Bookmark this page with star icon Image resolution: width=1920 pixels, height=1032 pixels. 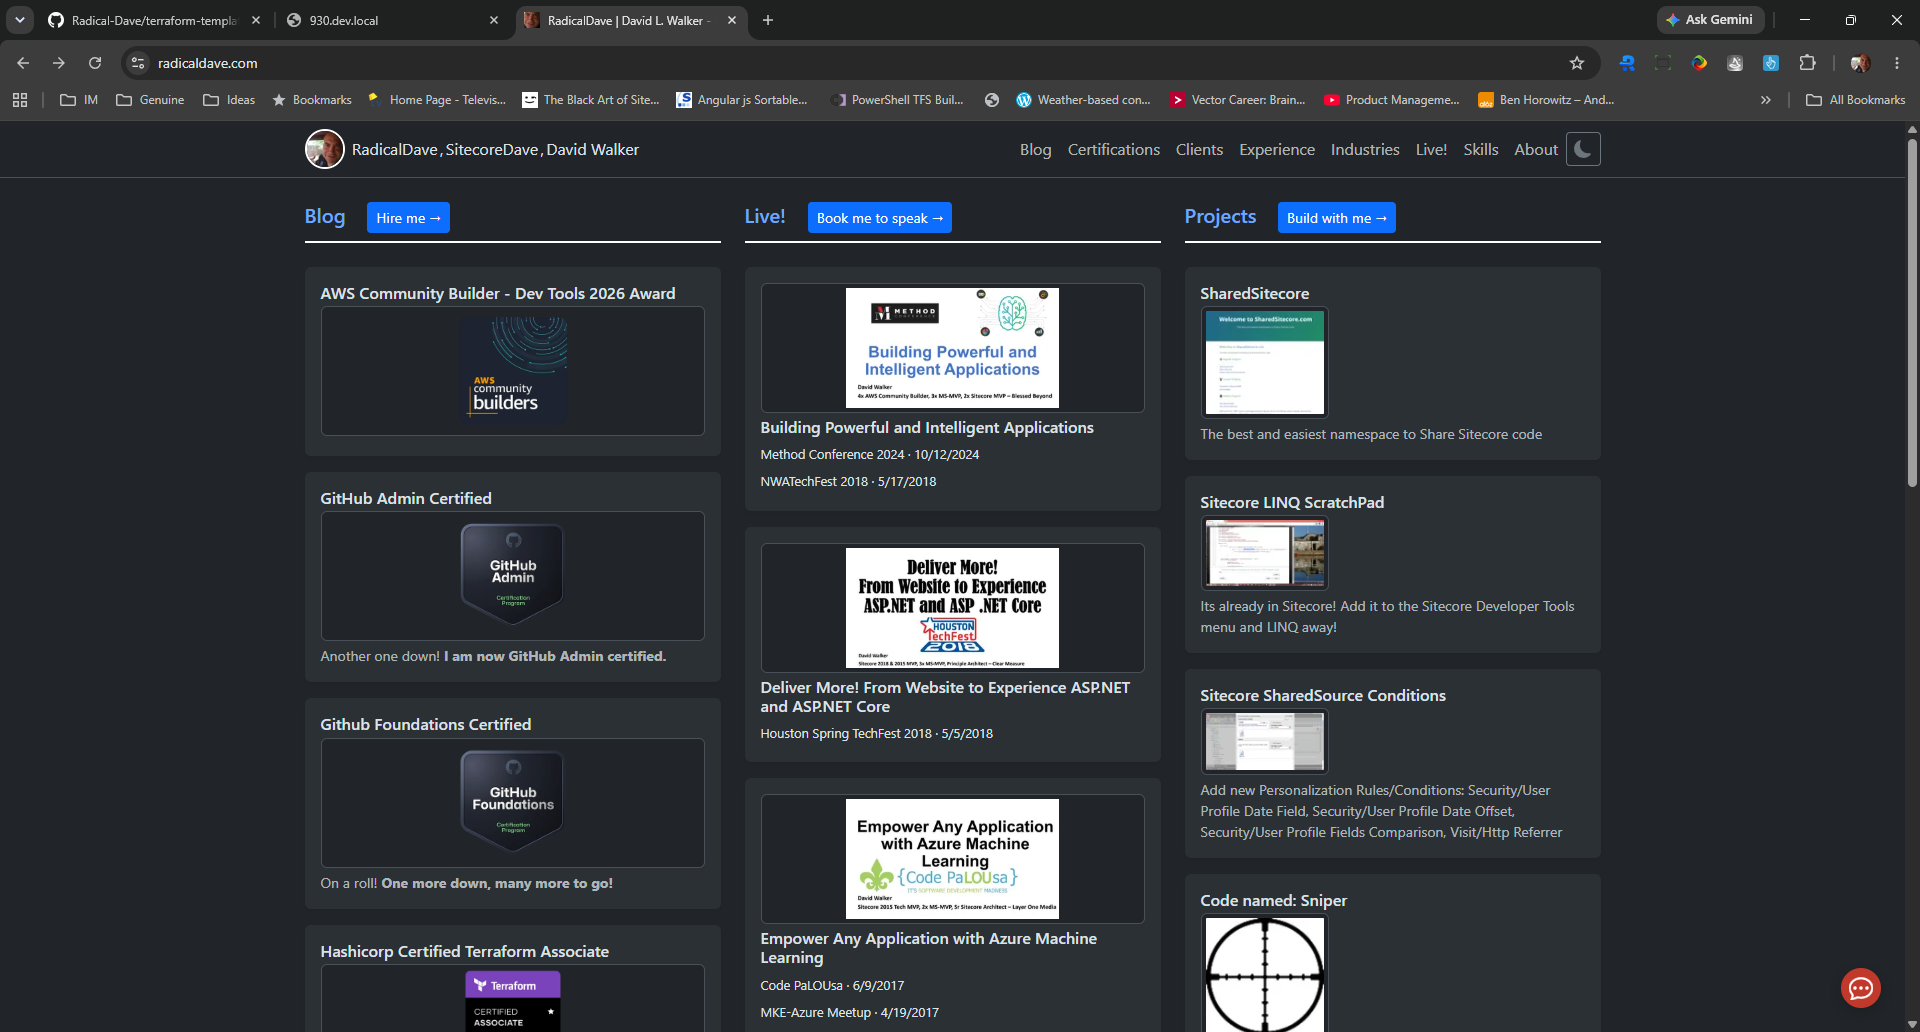click(x=1577, y=63)
